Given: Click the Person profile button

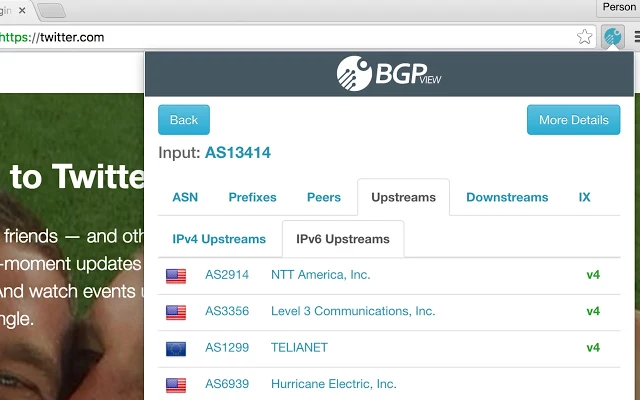Looking at the screenshot, I should 618,7.
